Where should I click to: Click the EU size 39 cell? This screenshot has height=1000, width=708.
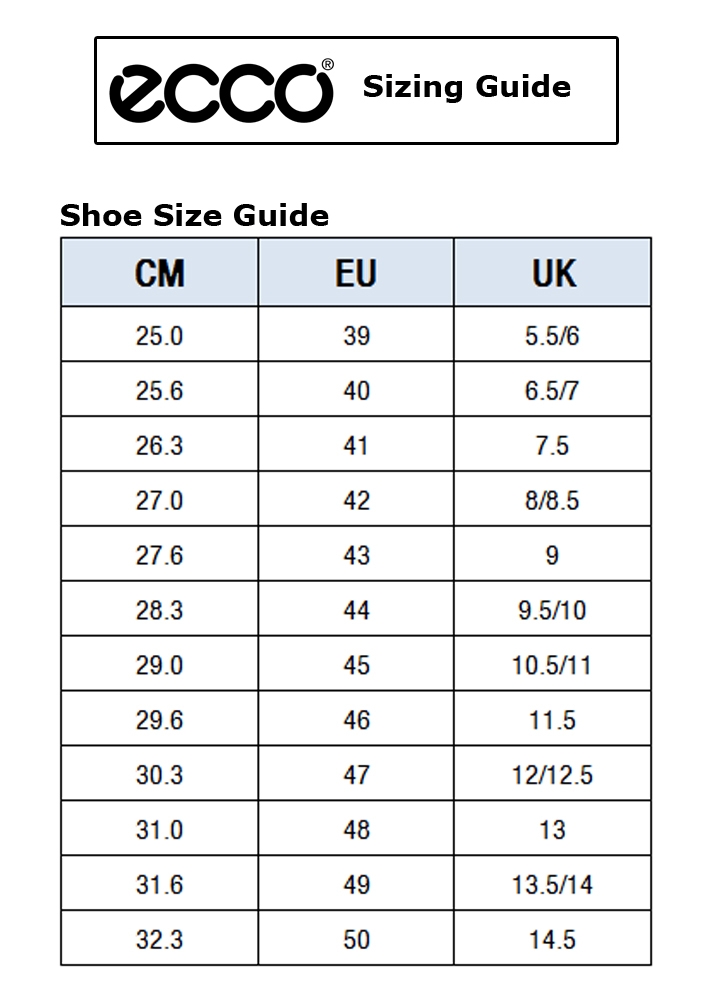[x=356, y=335]
